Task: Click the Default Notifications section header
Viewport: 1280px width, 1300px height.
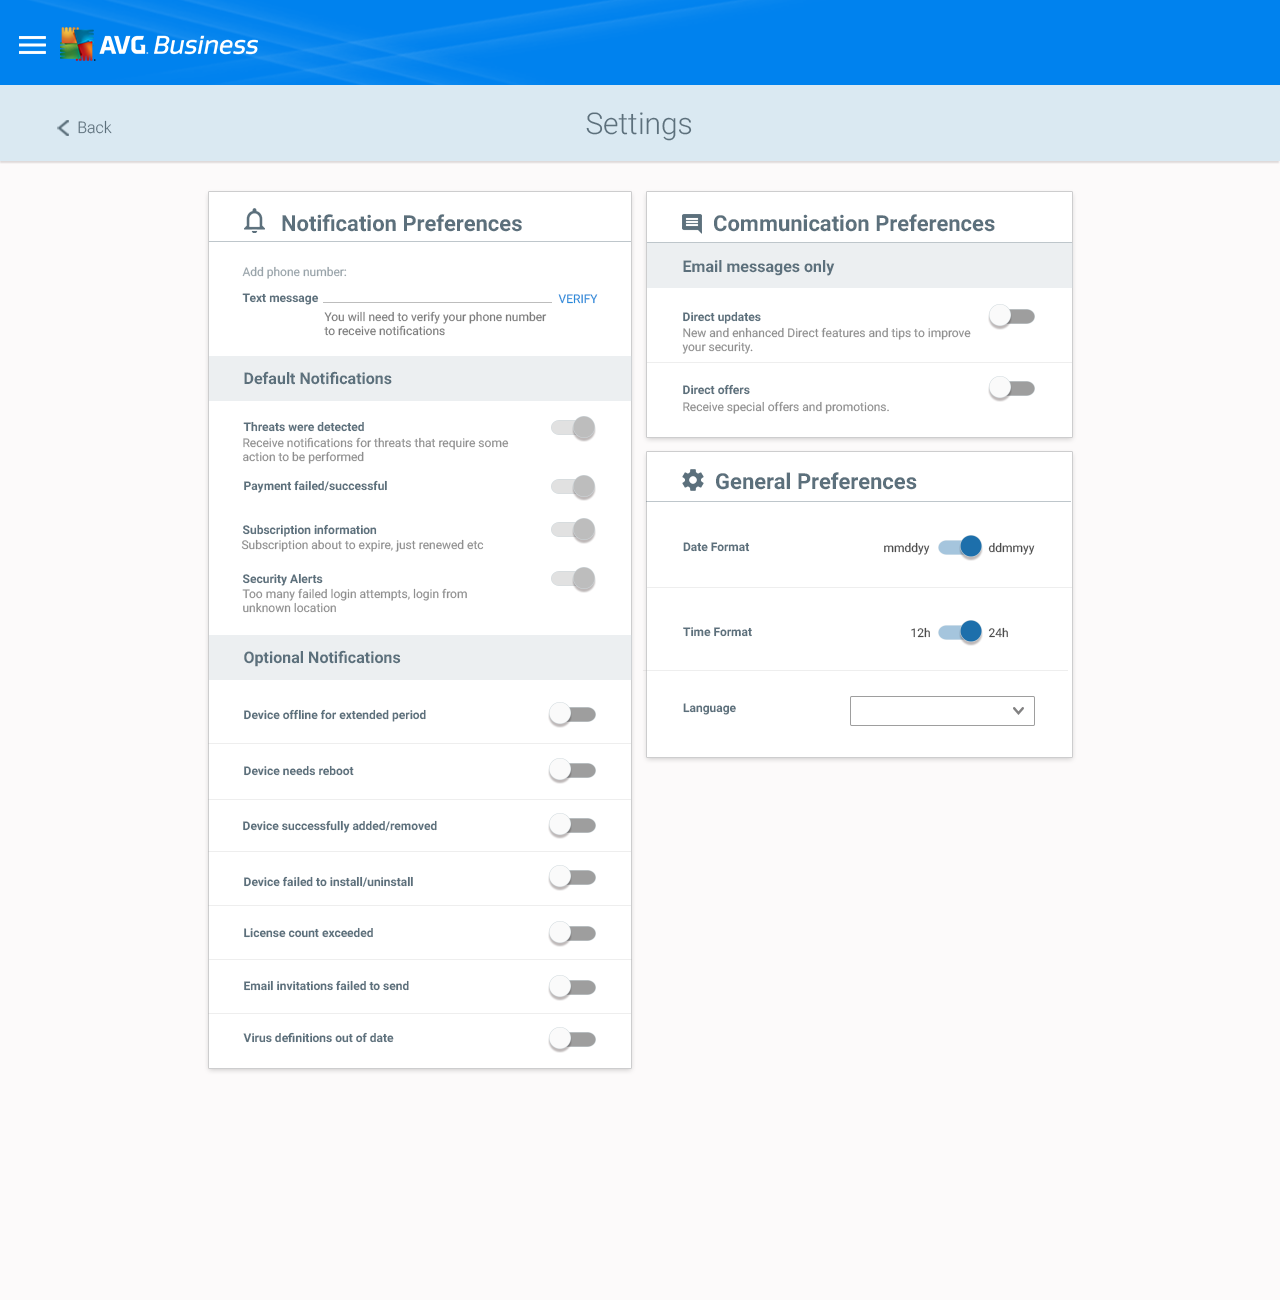Action: coord(420,378)
